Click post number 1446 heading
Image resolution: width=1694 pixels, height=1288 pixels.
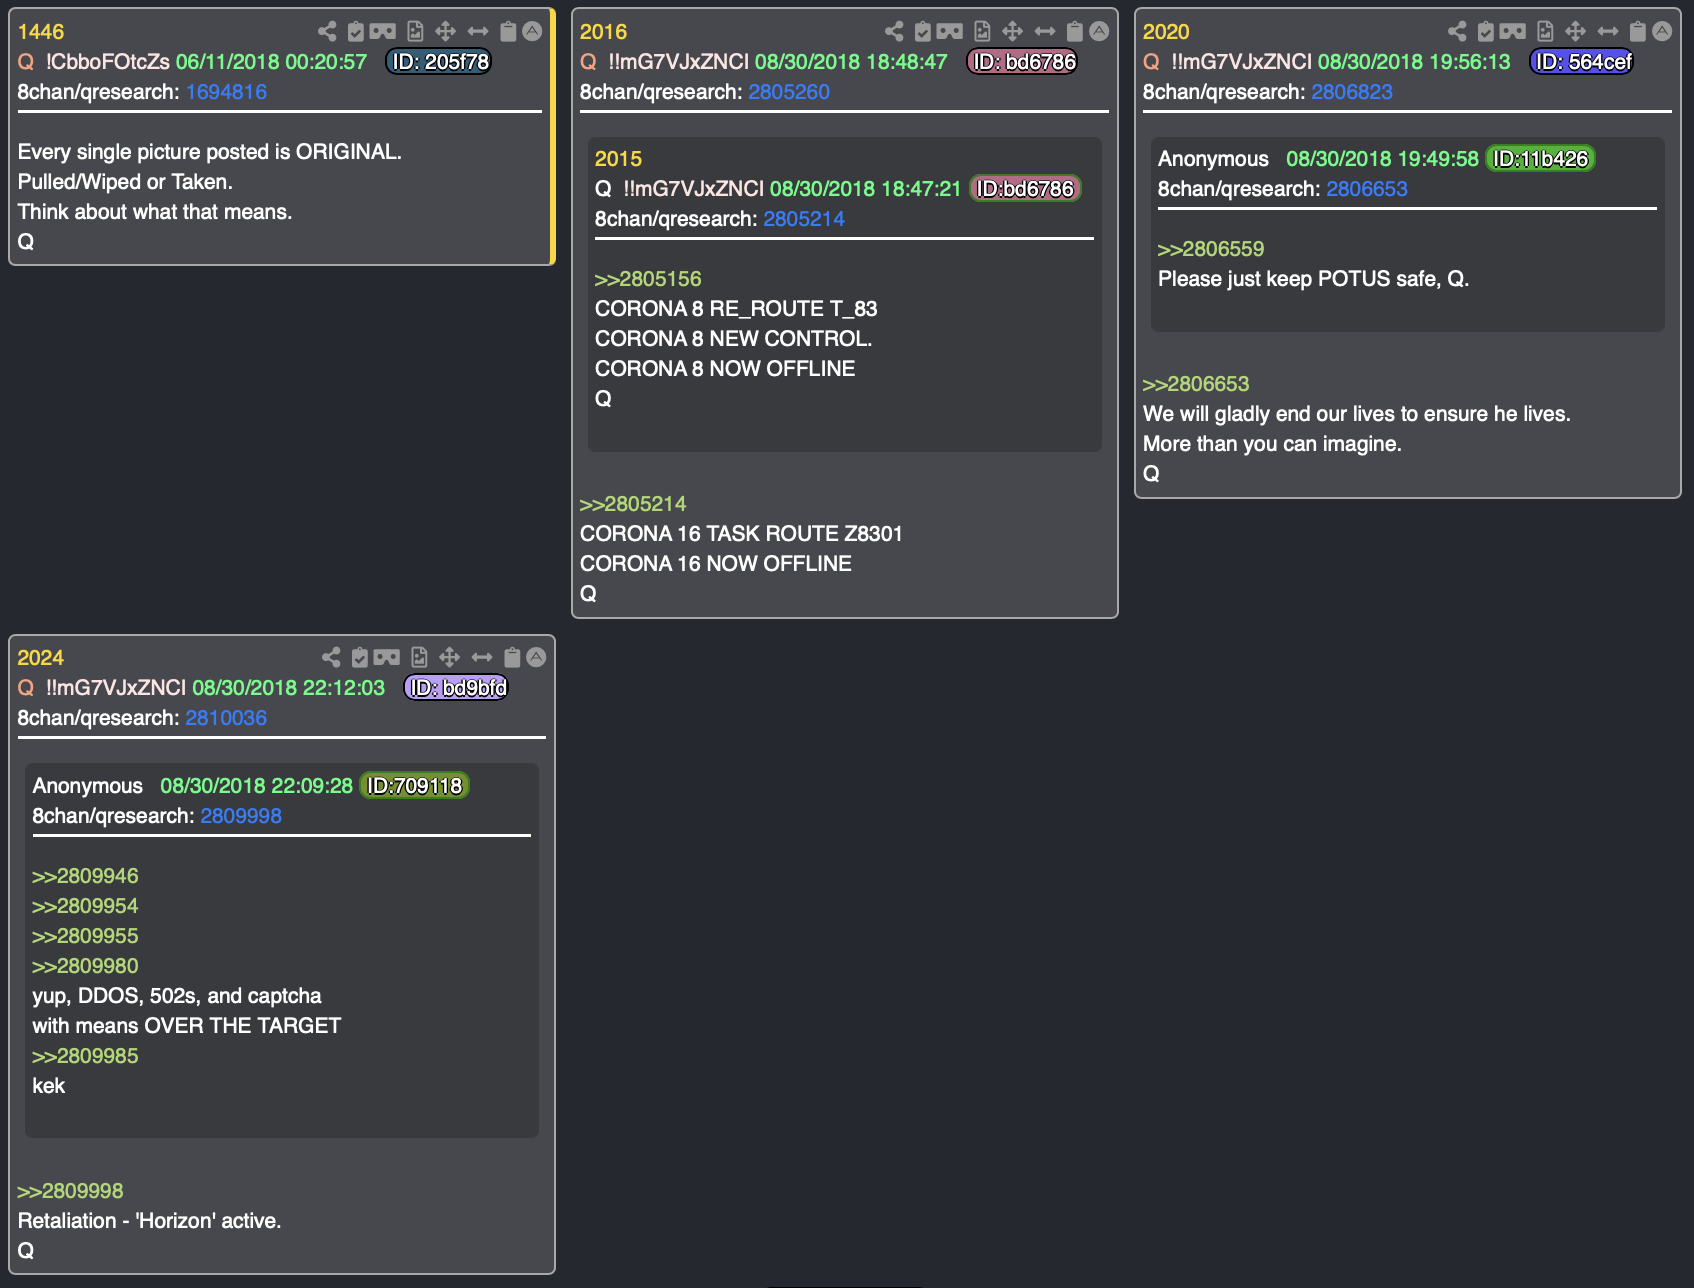pyautogui.click(x=41, y=32)
